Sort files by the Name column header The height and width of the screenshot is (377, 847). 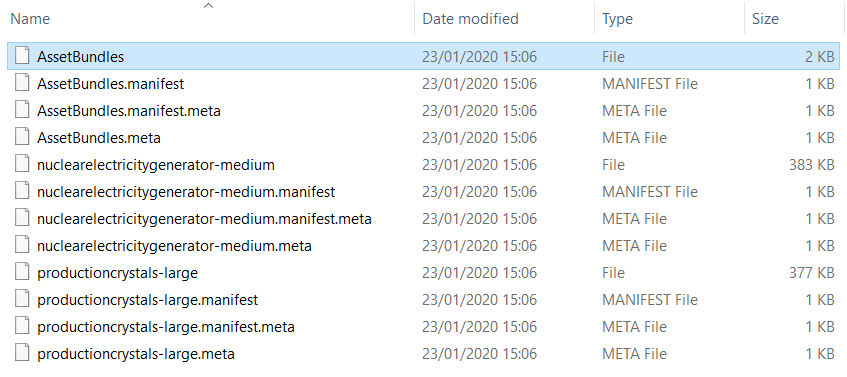click(30, 19)
